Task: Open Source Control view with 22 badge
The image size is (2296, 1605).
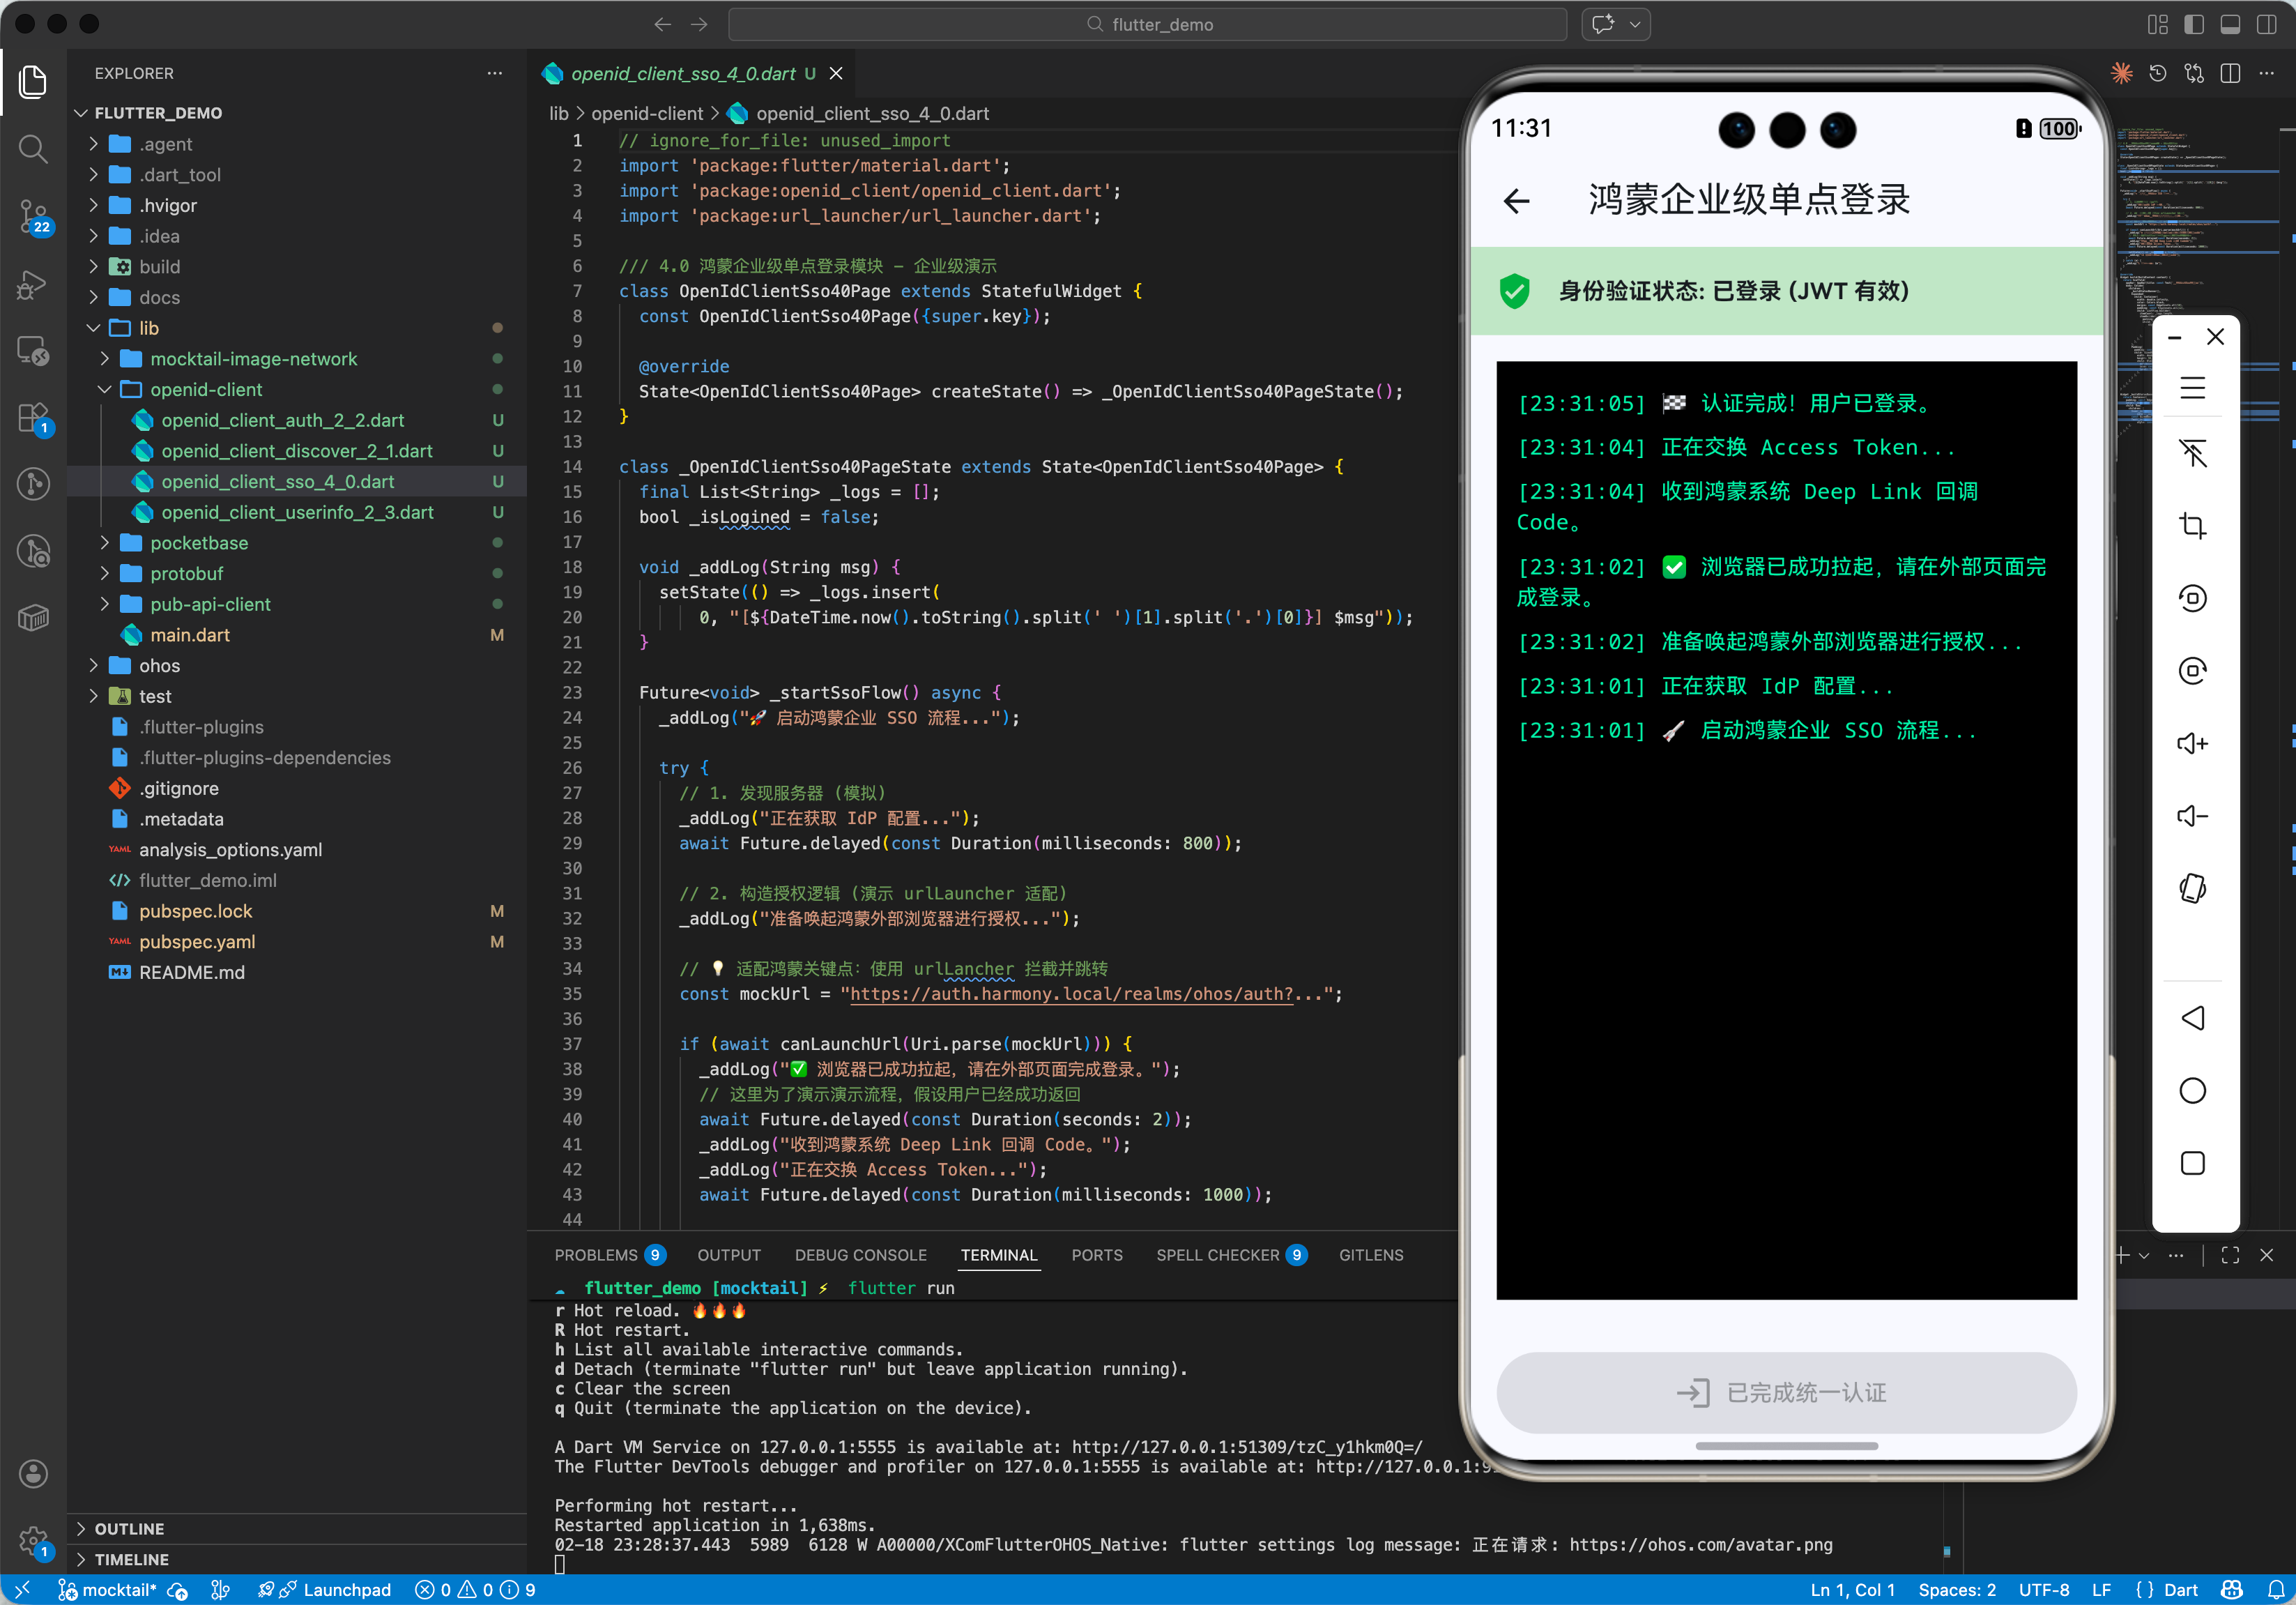Action: coord(33,215)
